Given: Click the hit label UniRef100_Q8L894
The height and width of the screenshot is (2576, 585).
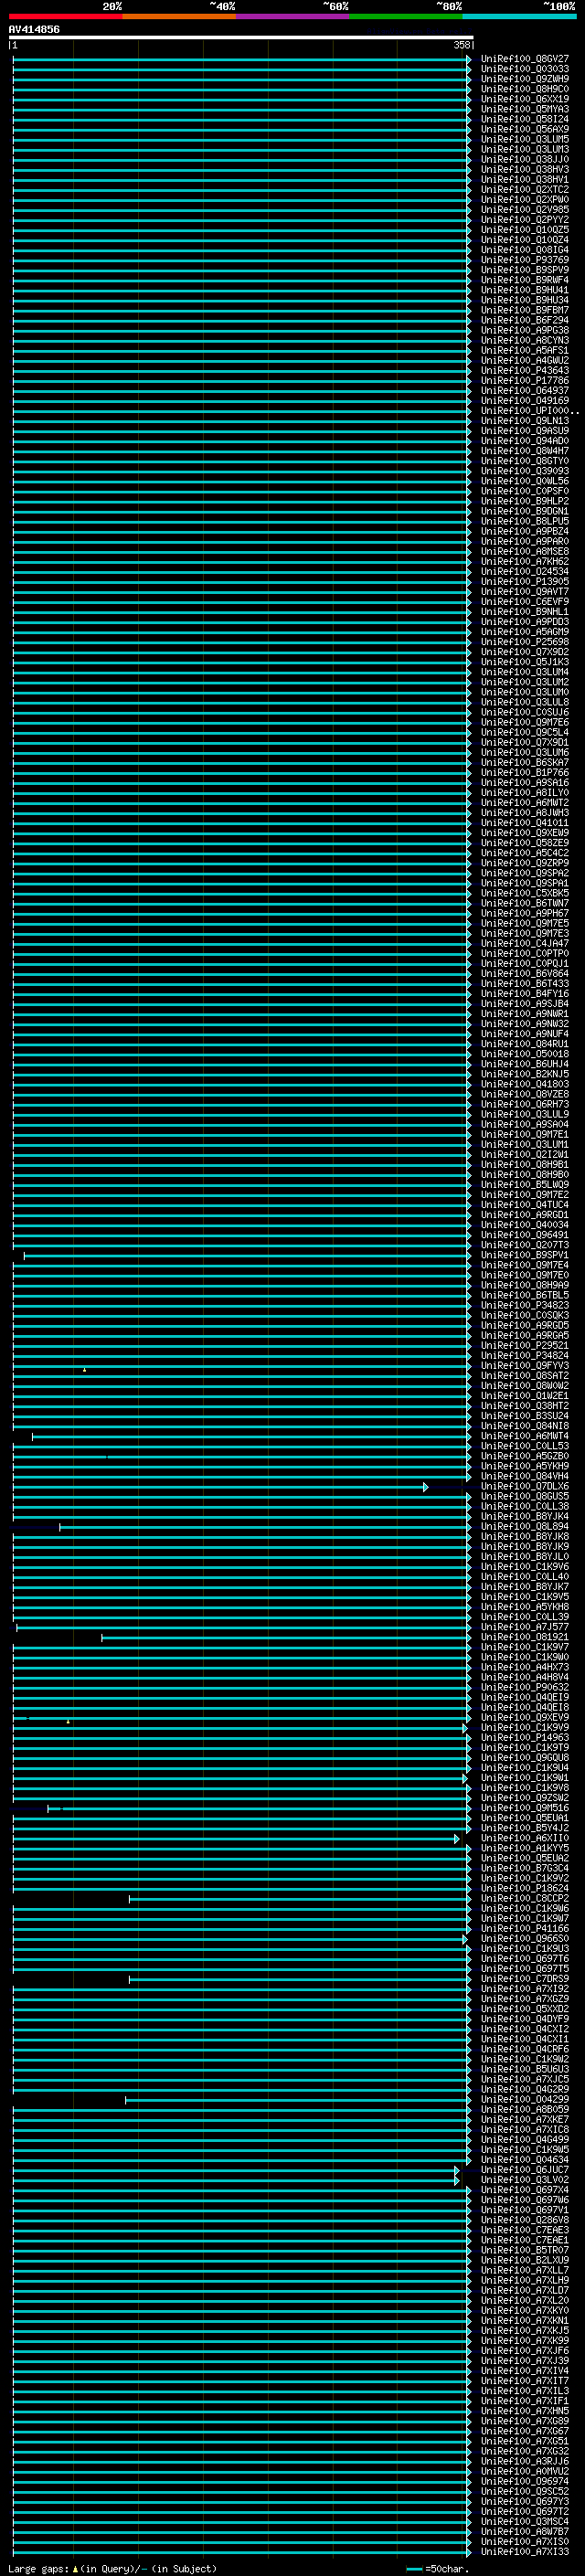Looking at the screenshot, I should pos(525,1526).
